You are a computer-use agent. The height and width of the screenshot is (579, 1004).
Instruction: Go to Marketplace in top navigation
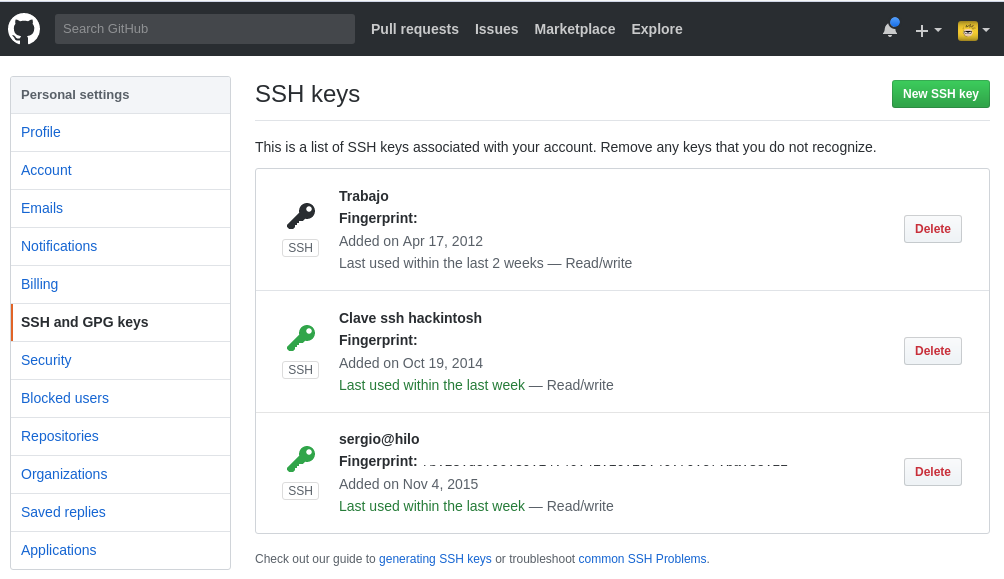pyautogui.click(x=574, y=29)
